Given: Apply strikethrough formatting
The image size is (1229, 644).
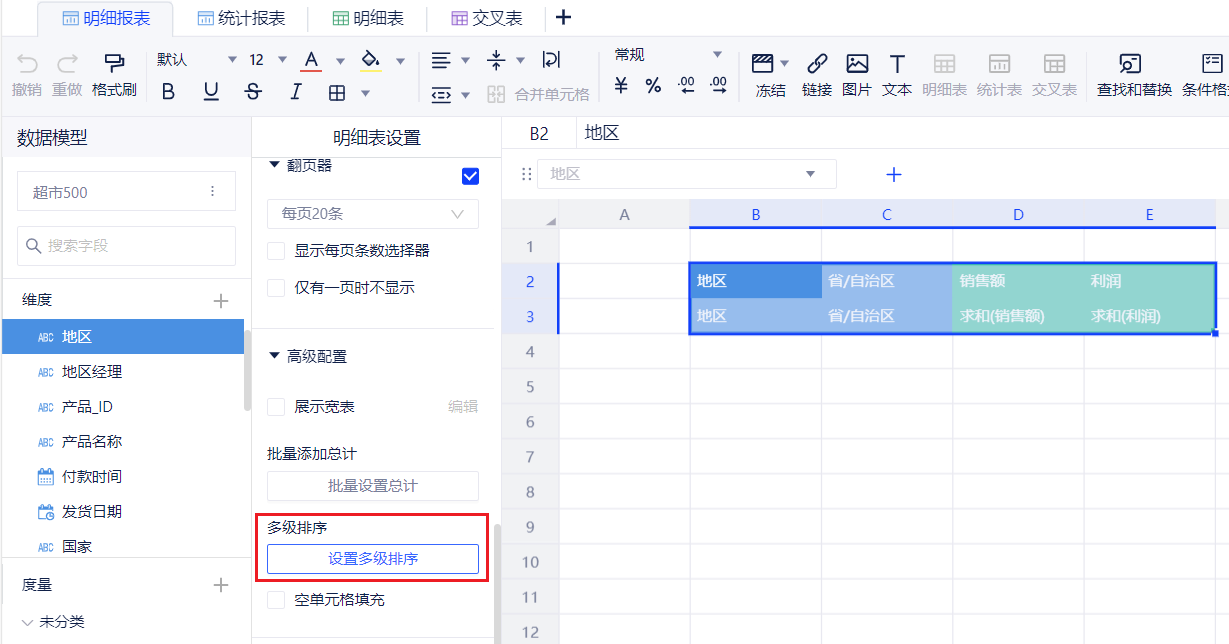Looking at the screenshot, I should pyautogui.click(x=253, y=92).
